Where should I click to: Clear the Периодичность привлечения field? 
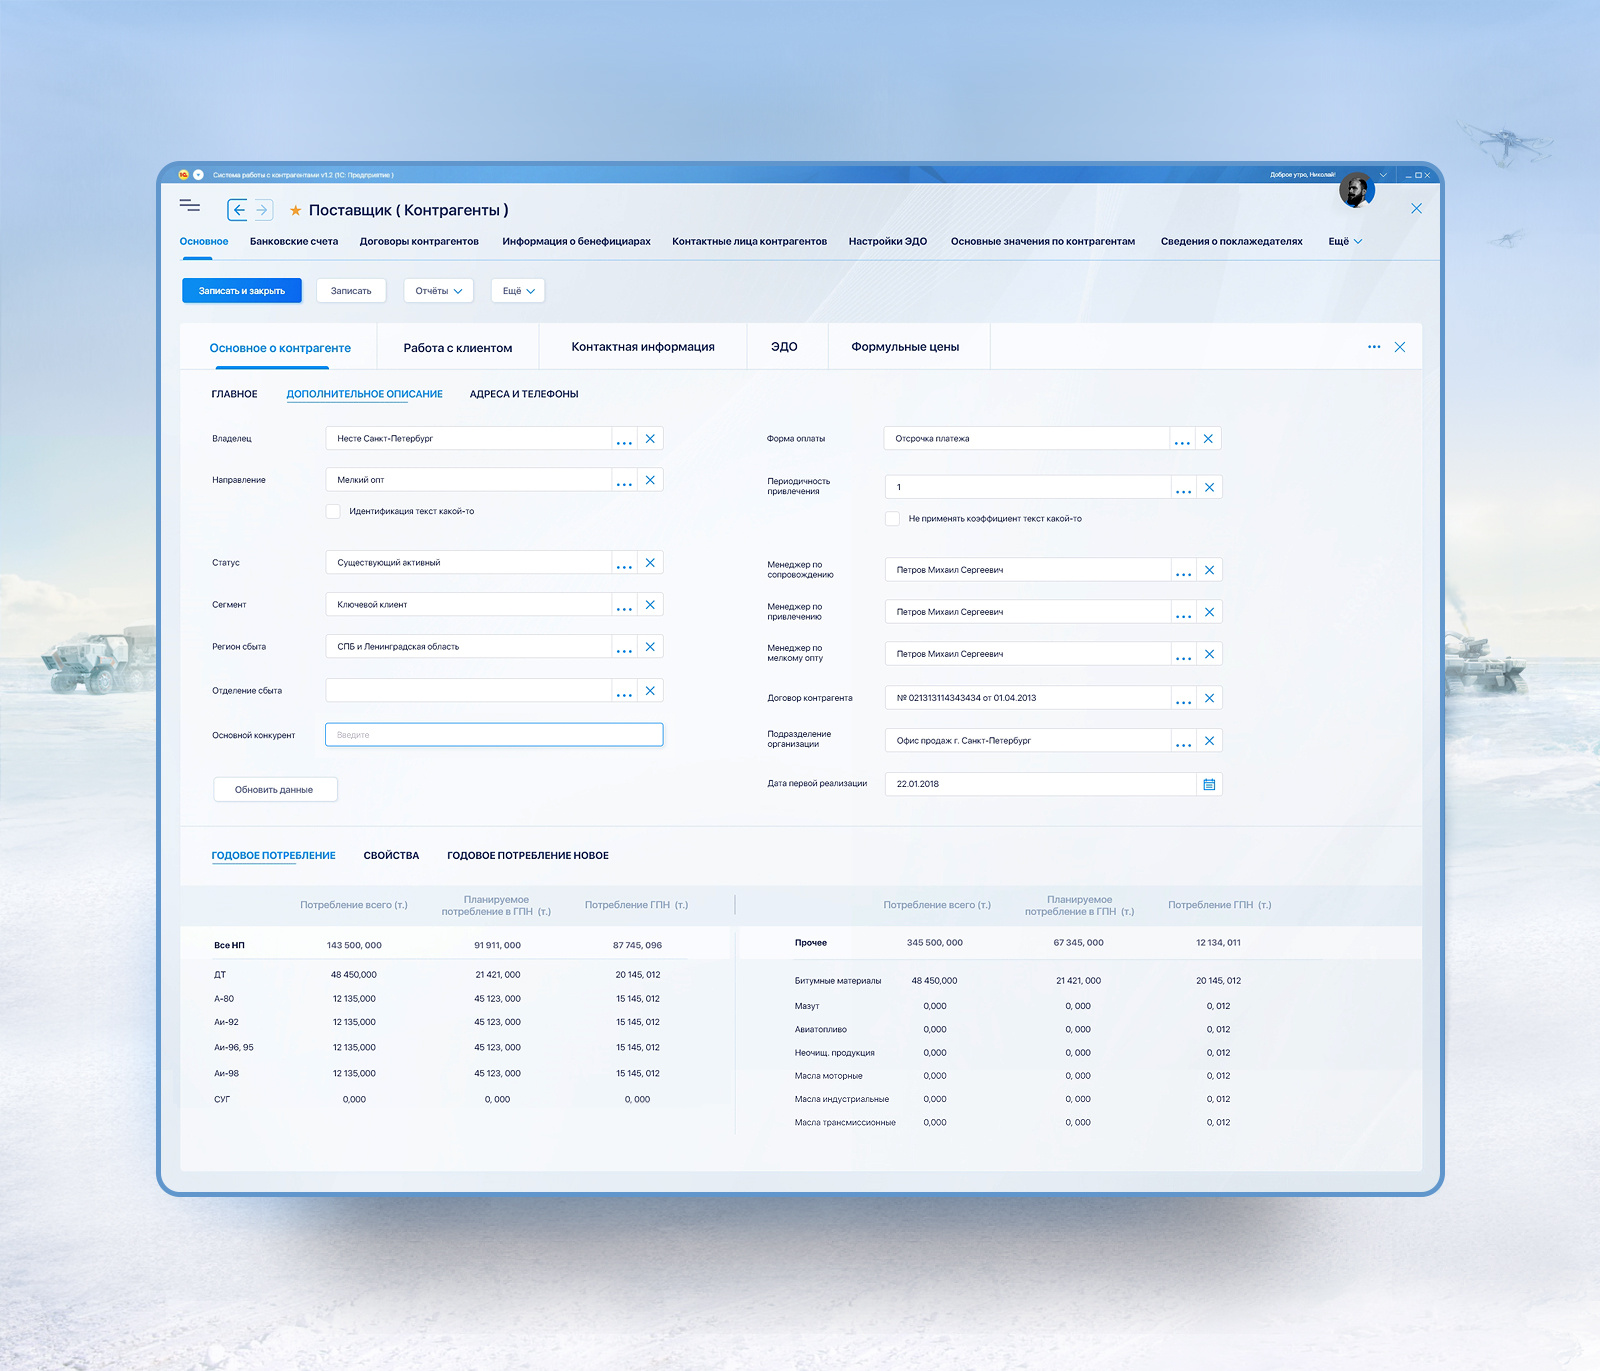coord(1209,487)
